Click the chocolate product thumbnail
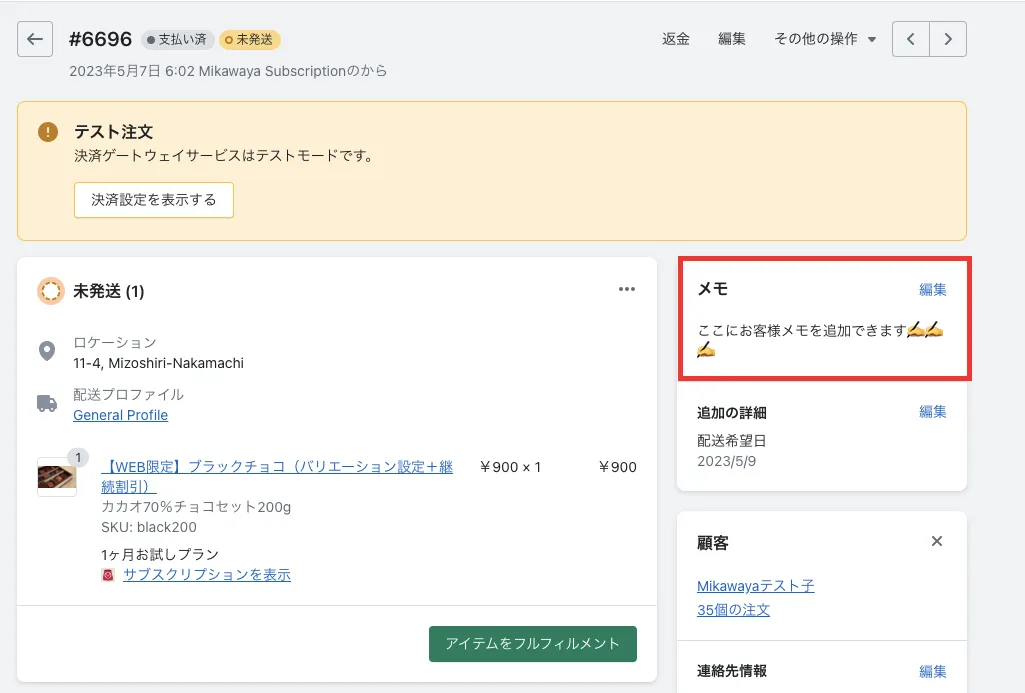Image resolution: width=1025 pixels, height=693 pixels. 56,477
